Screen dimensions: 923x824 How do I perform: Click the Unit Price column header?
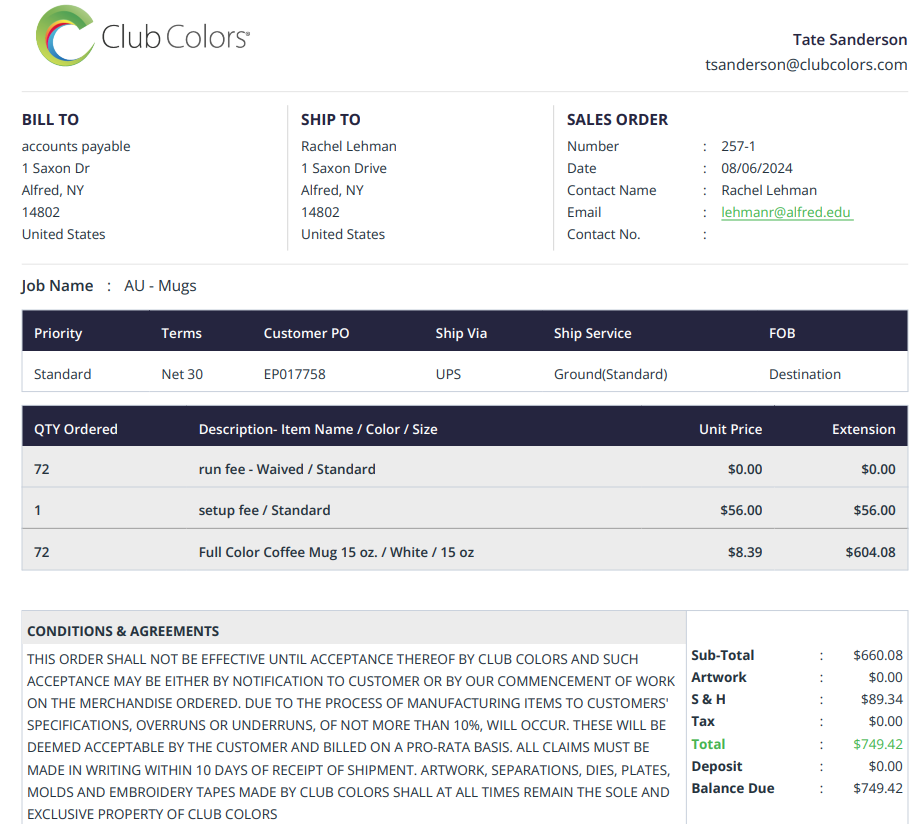coord(730,430)
